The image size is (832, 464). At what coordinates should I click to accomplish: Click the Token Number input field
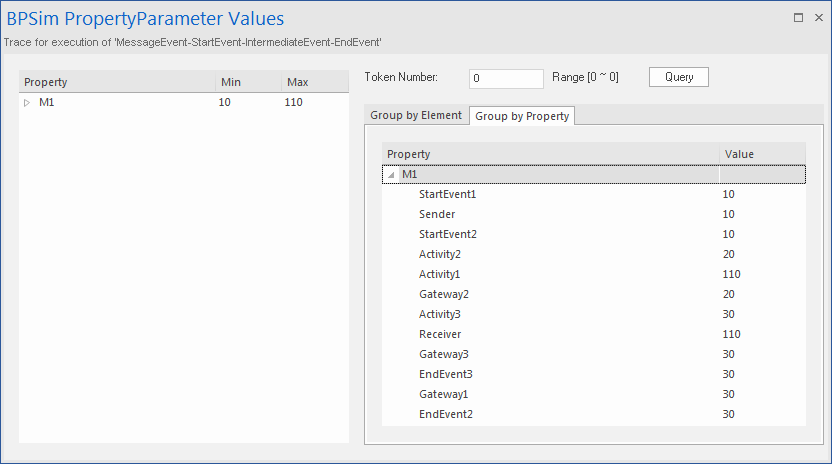[x=505, y=78]
